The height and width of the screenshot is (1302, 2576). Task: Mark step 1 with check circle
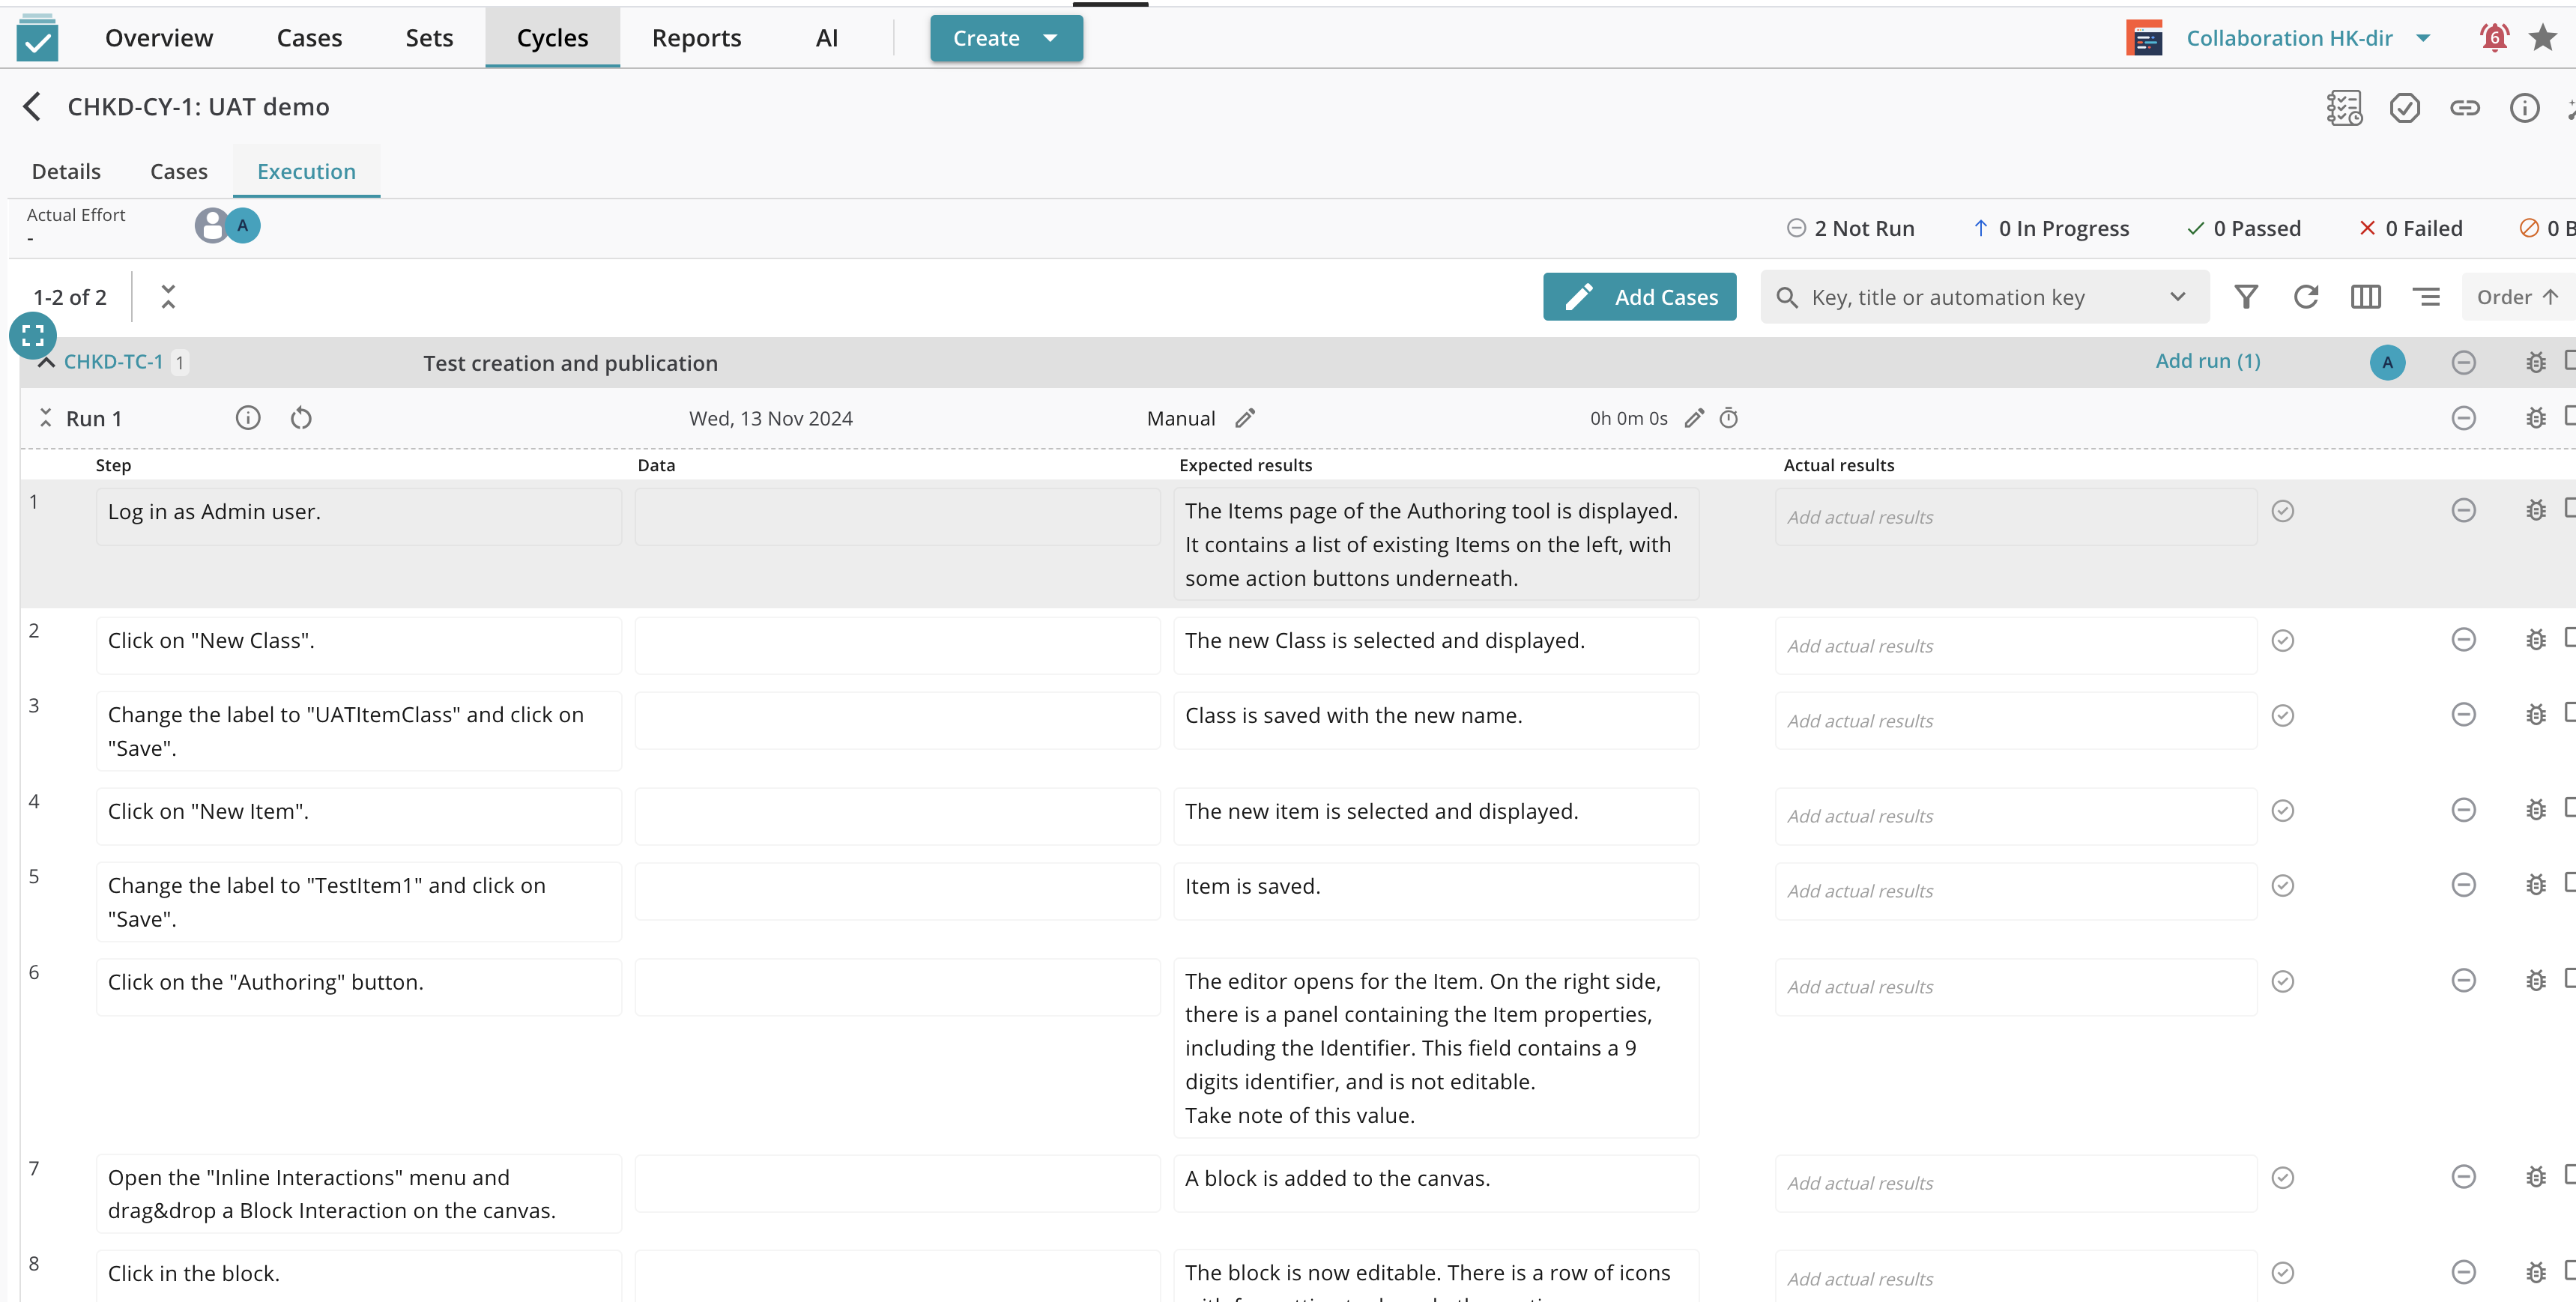2282,511
